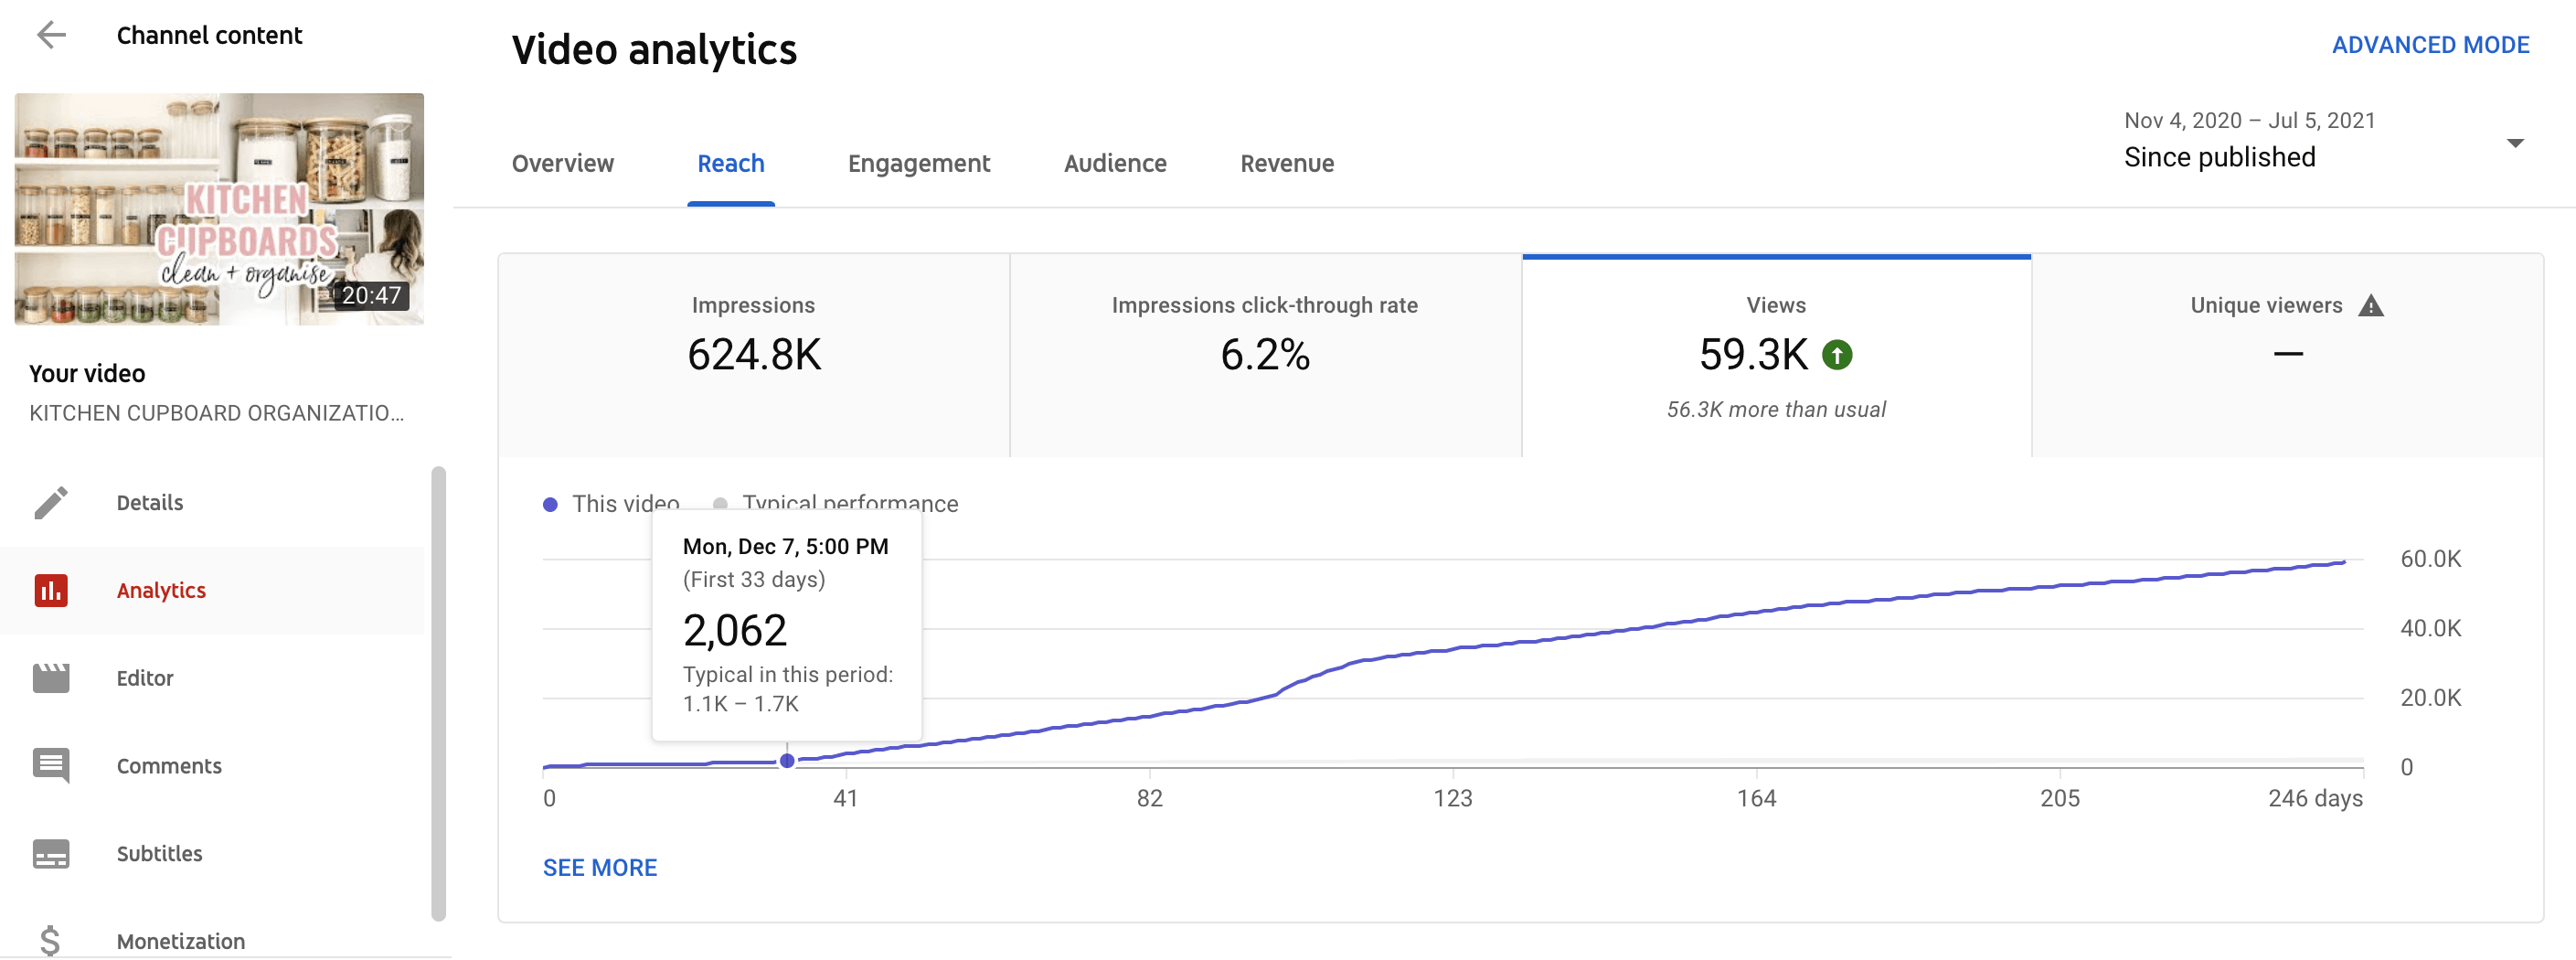This screenshot has width=2576, height=960.
Task: Select the 'Since published' date range
Action: [x=2220, y=157]
